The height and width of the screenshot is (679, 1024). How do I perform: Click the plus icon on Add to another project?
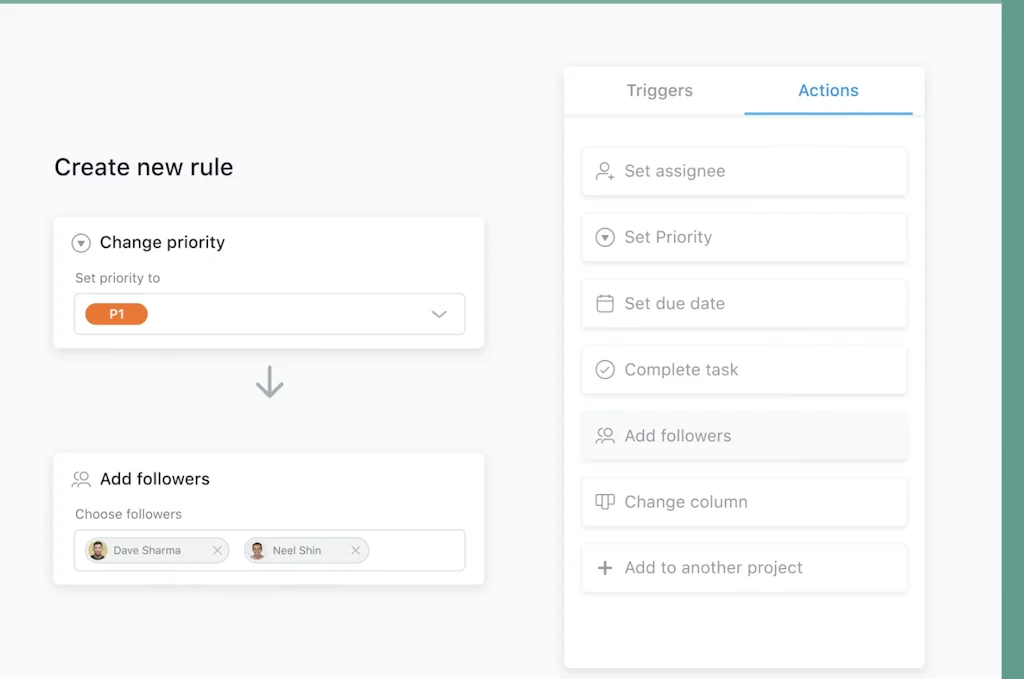(x=604, y=567)
